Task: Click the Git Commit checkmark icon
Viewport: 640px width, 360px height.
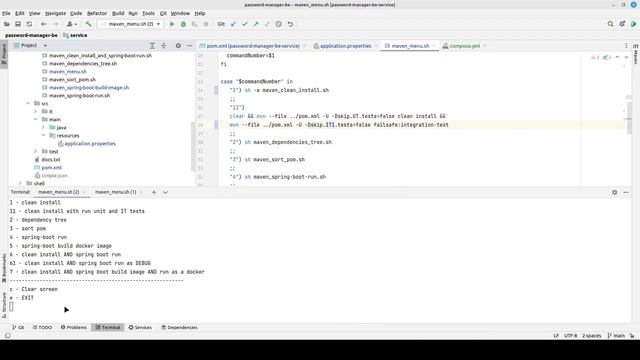Action: point(245,24)
